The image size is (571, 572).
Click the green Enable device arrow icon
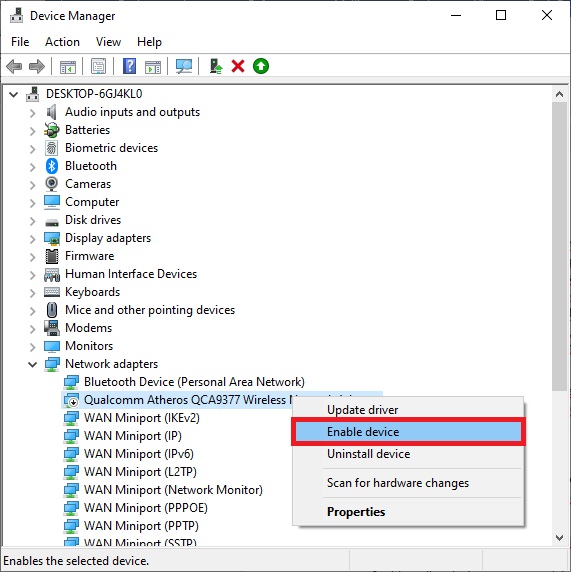click(261, 66)
